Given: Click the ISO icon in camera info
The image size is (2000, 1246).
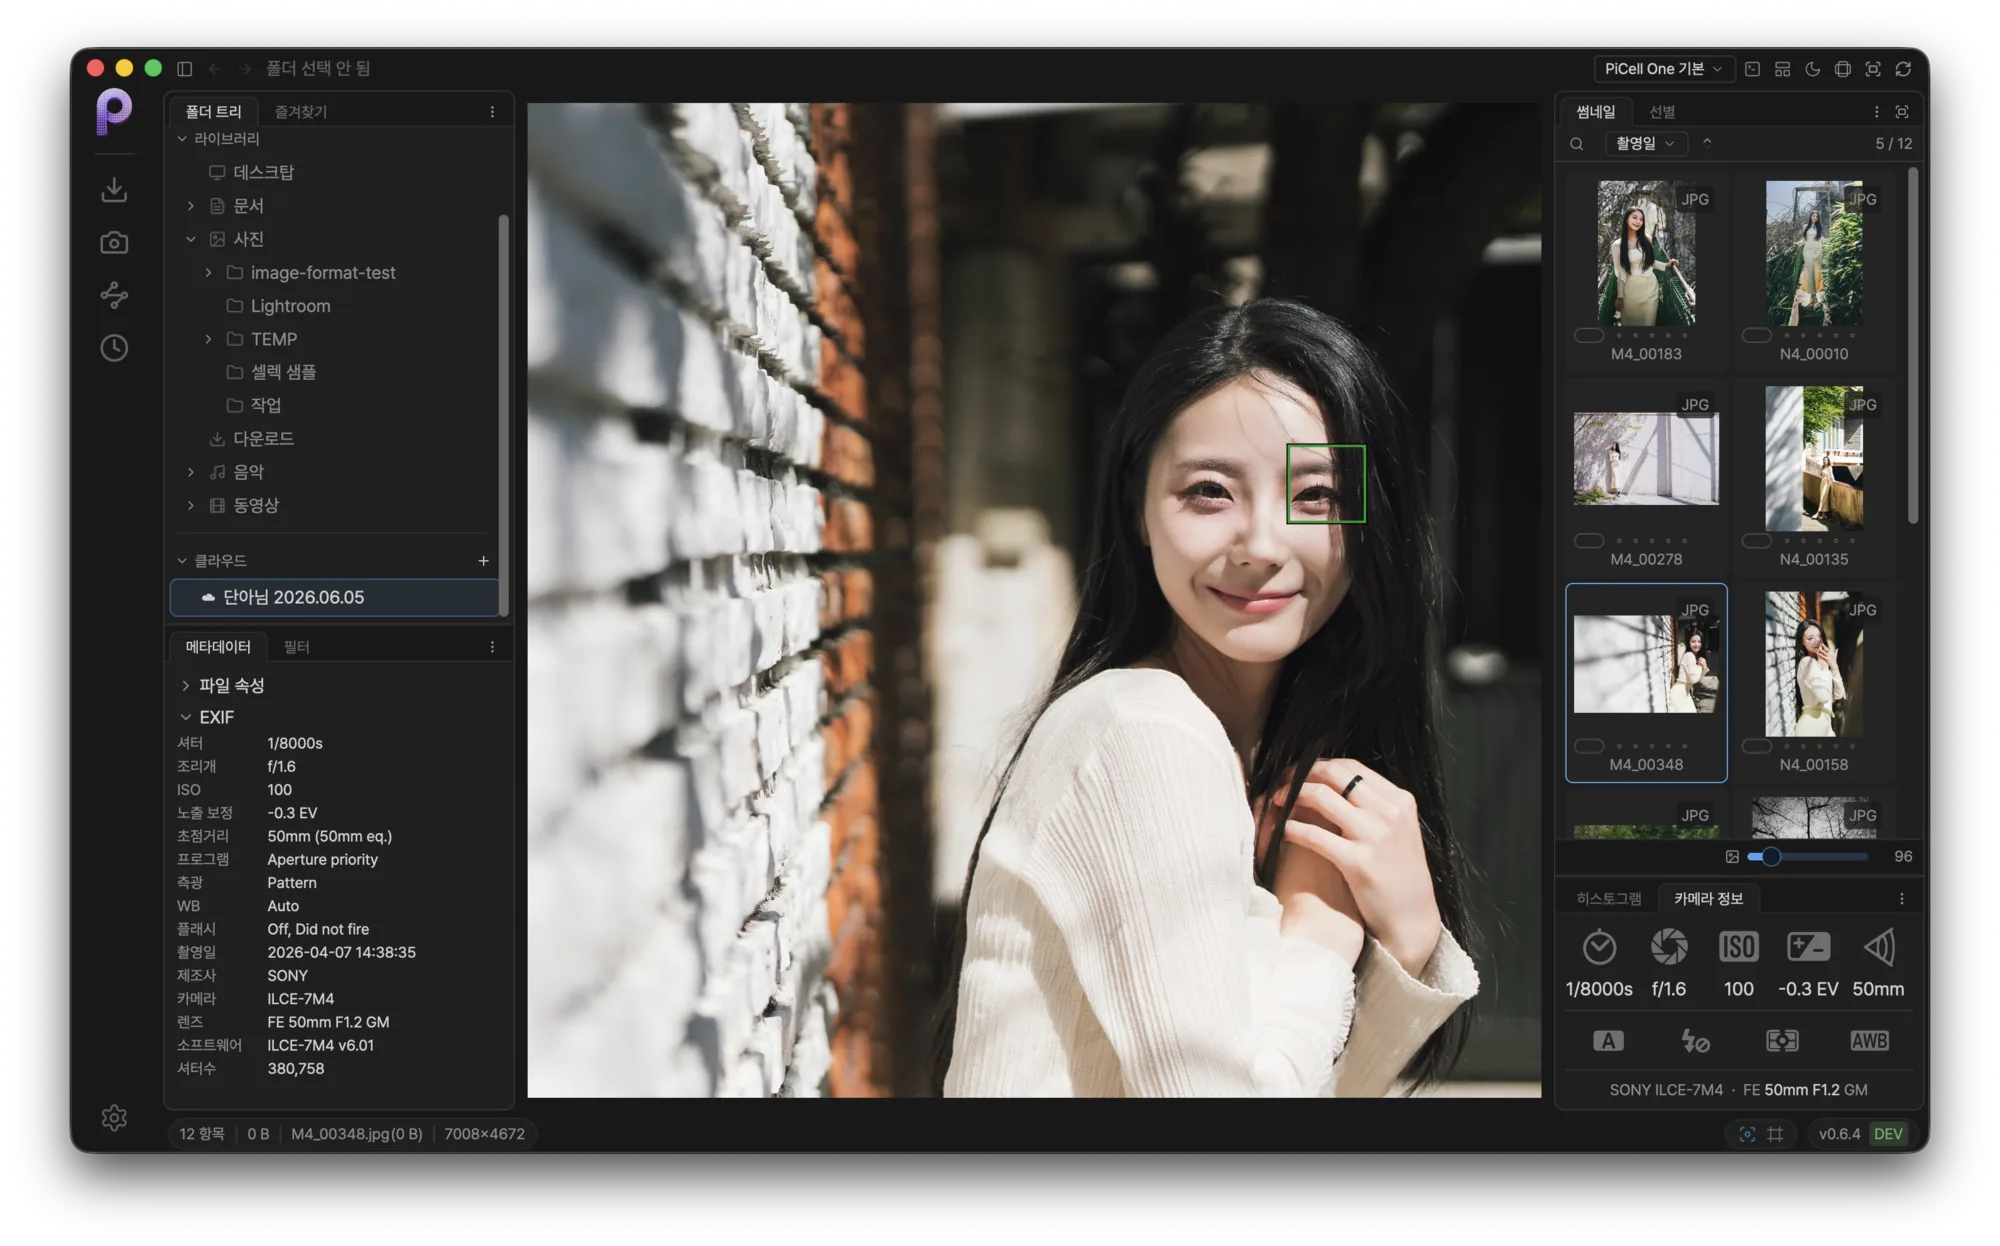Looking at the screenshot, I should (x=1738, y=946).
